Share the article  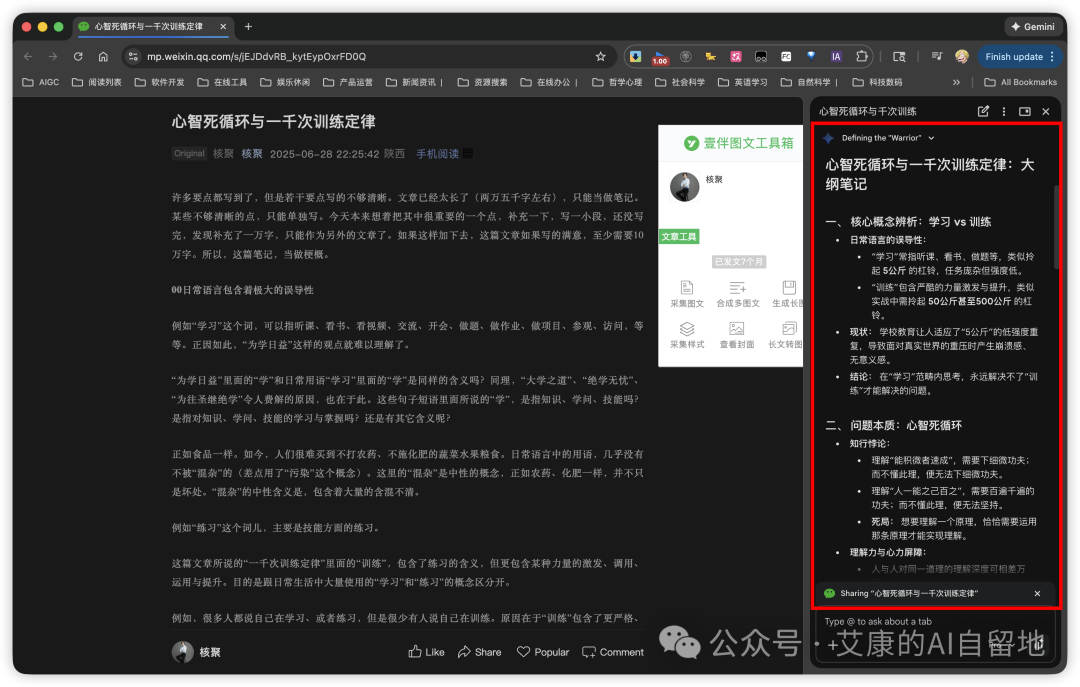pos(479,652)
